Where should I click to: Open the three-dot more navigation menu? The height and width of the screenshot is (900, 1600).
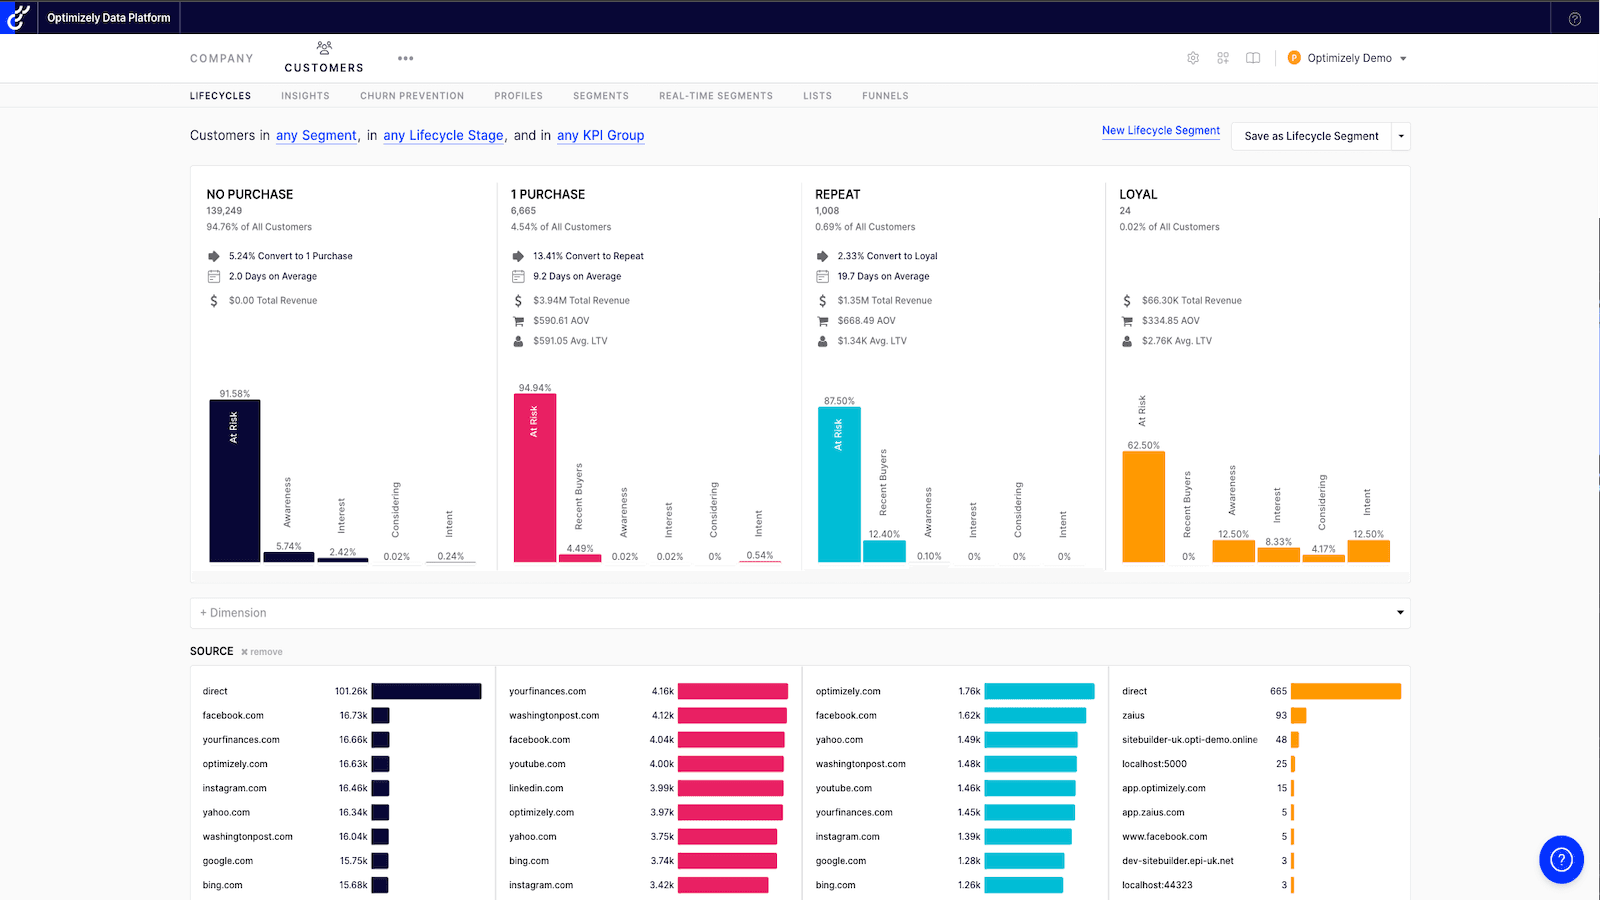[x=405, y=58]
